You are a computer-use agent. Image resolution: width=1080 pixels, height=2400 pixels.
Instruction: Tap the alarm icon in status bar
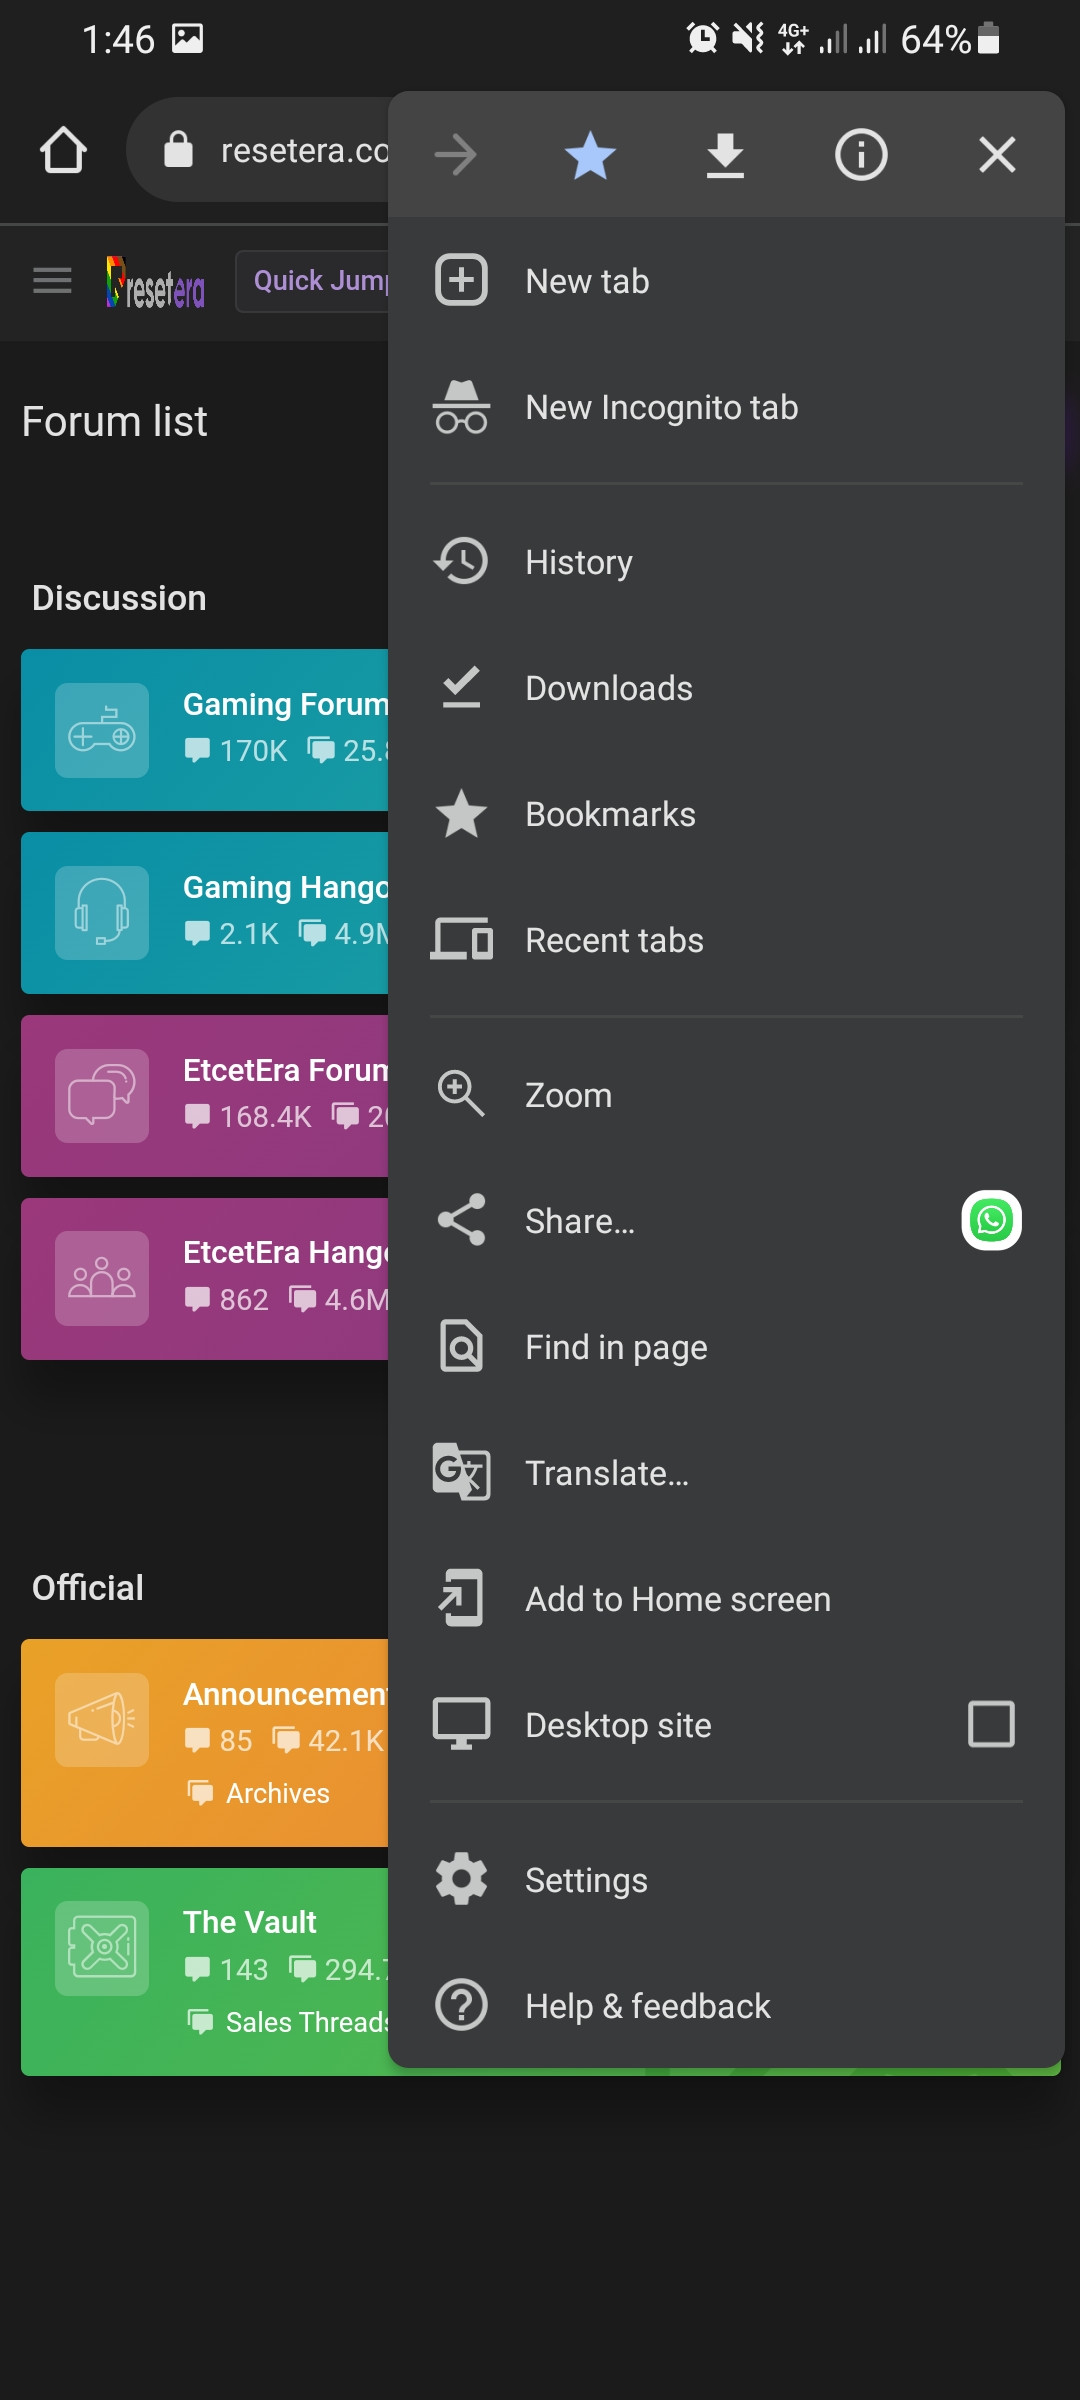coord(702,39)
